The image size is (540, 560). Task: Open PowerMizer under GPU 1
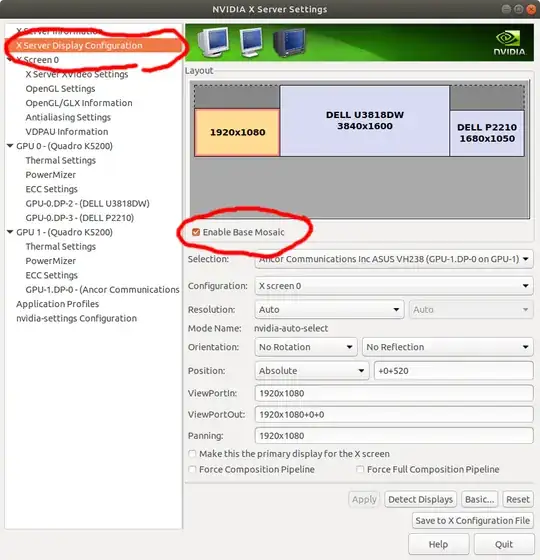(x=51, y=261)
